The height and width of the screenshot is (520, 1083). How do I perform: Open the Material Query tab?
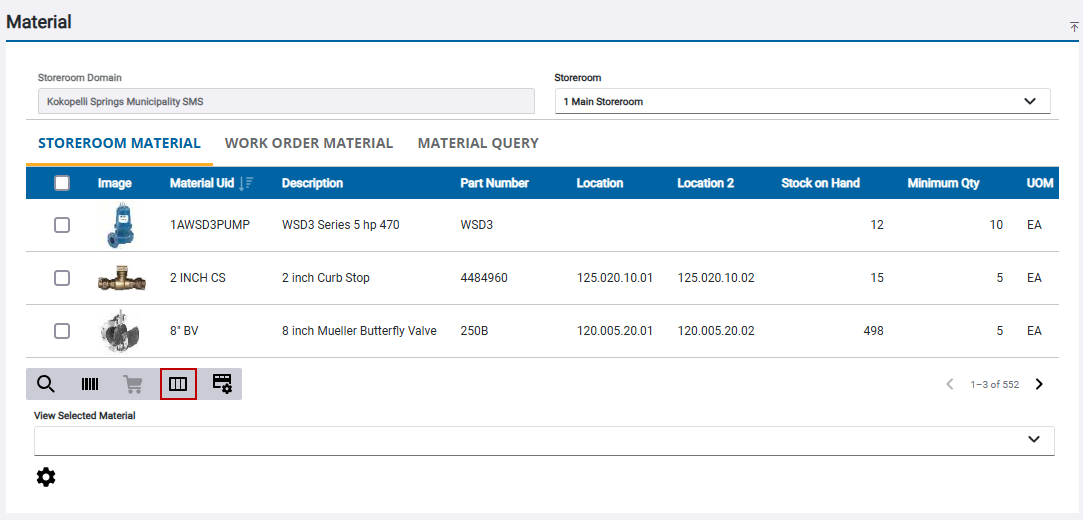[x=478, y=143]
